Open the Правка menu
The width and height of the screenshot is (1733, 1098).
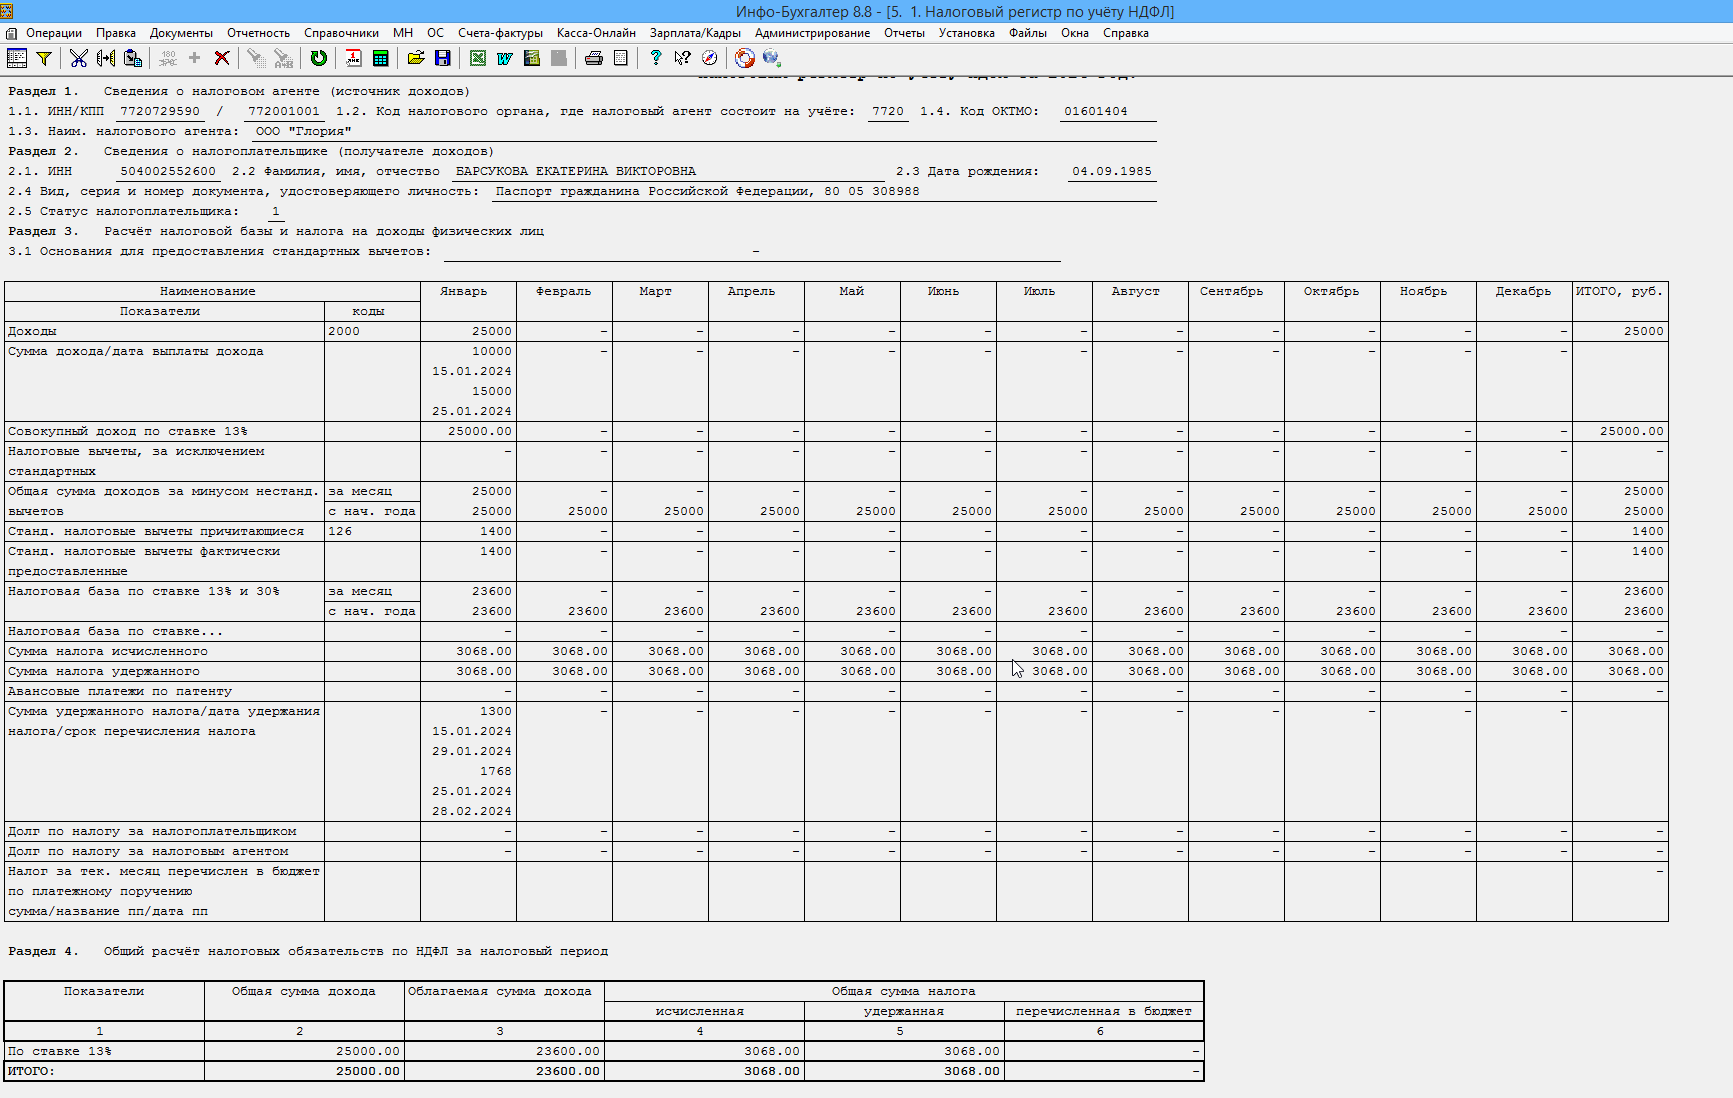pyautogui.click(x=116, y=33)
